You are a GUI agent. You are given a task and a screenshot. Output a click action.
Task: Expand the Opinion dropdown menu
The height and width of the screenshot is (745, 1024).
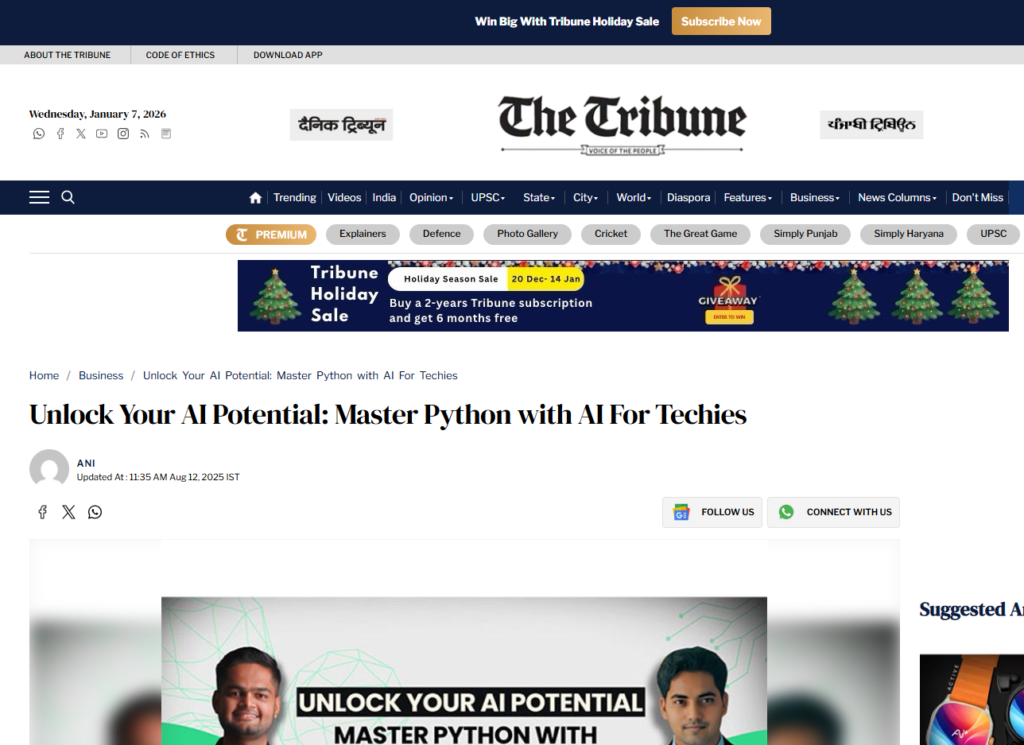click(x=431, y=197)
